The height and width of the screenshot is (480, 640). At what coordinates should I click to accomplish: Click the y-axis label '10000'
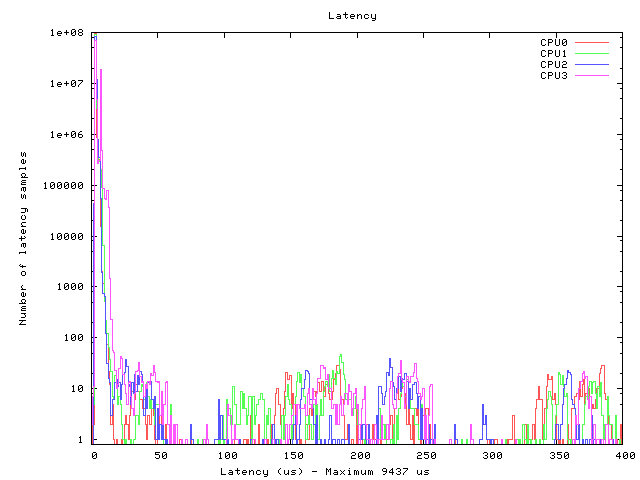pyautogui.click(x=67, y=237)
